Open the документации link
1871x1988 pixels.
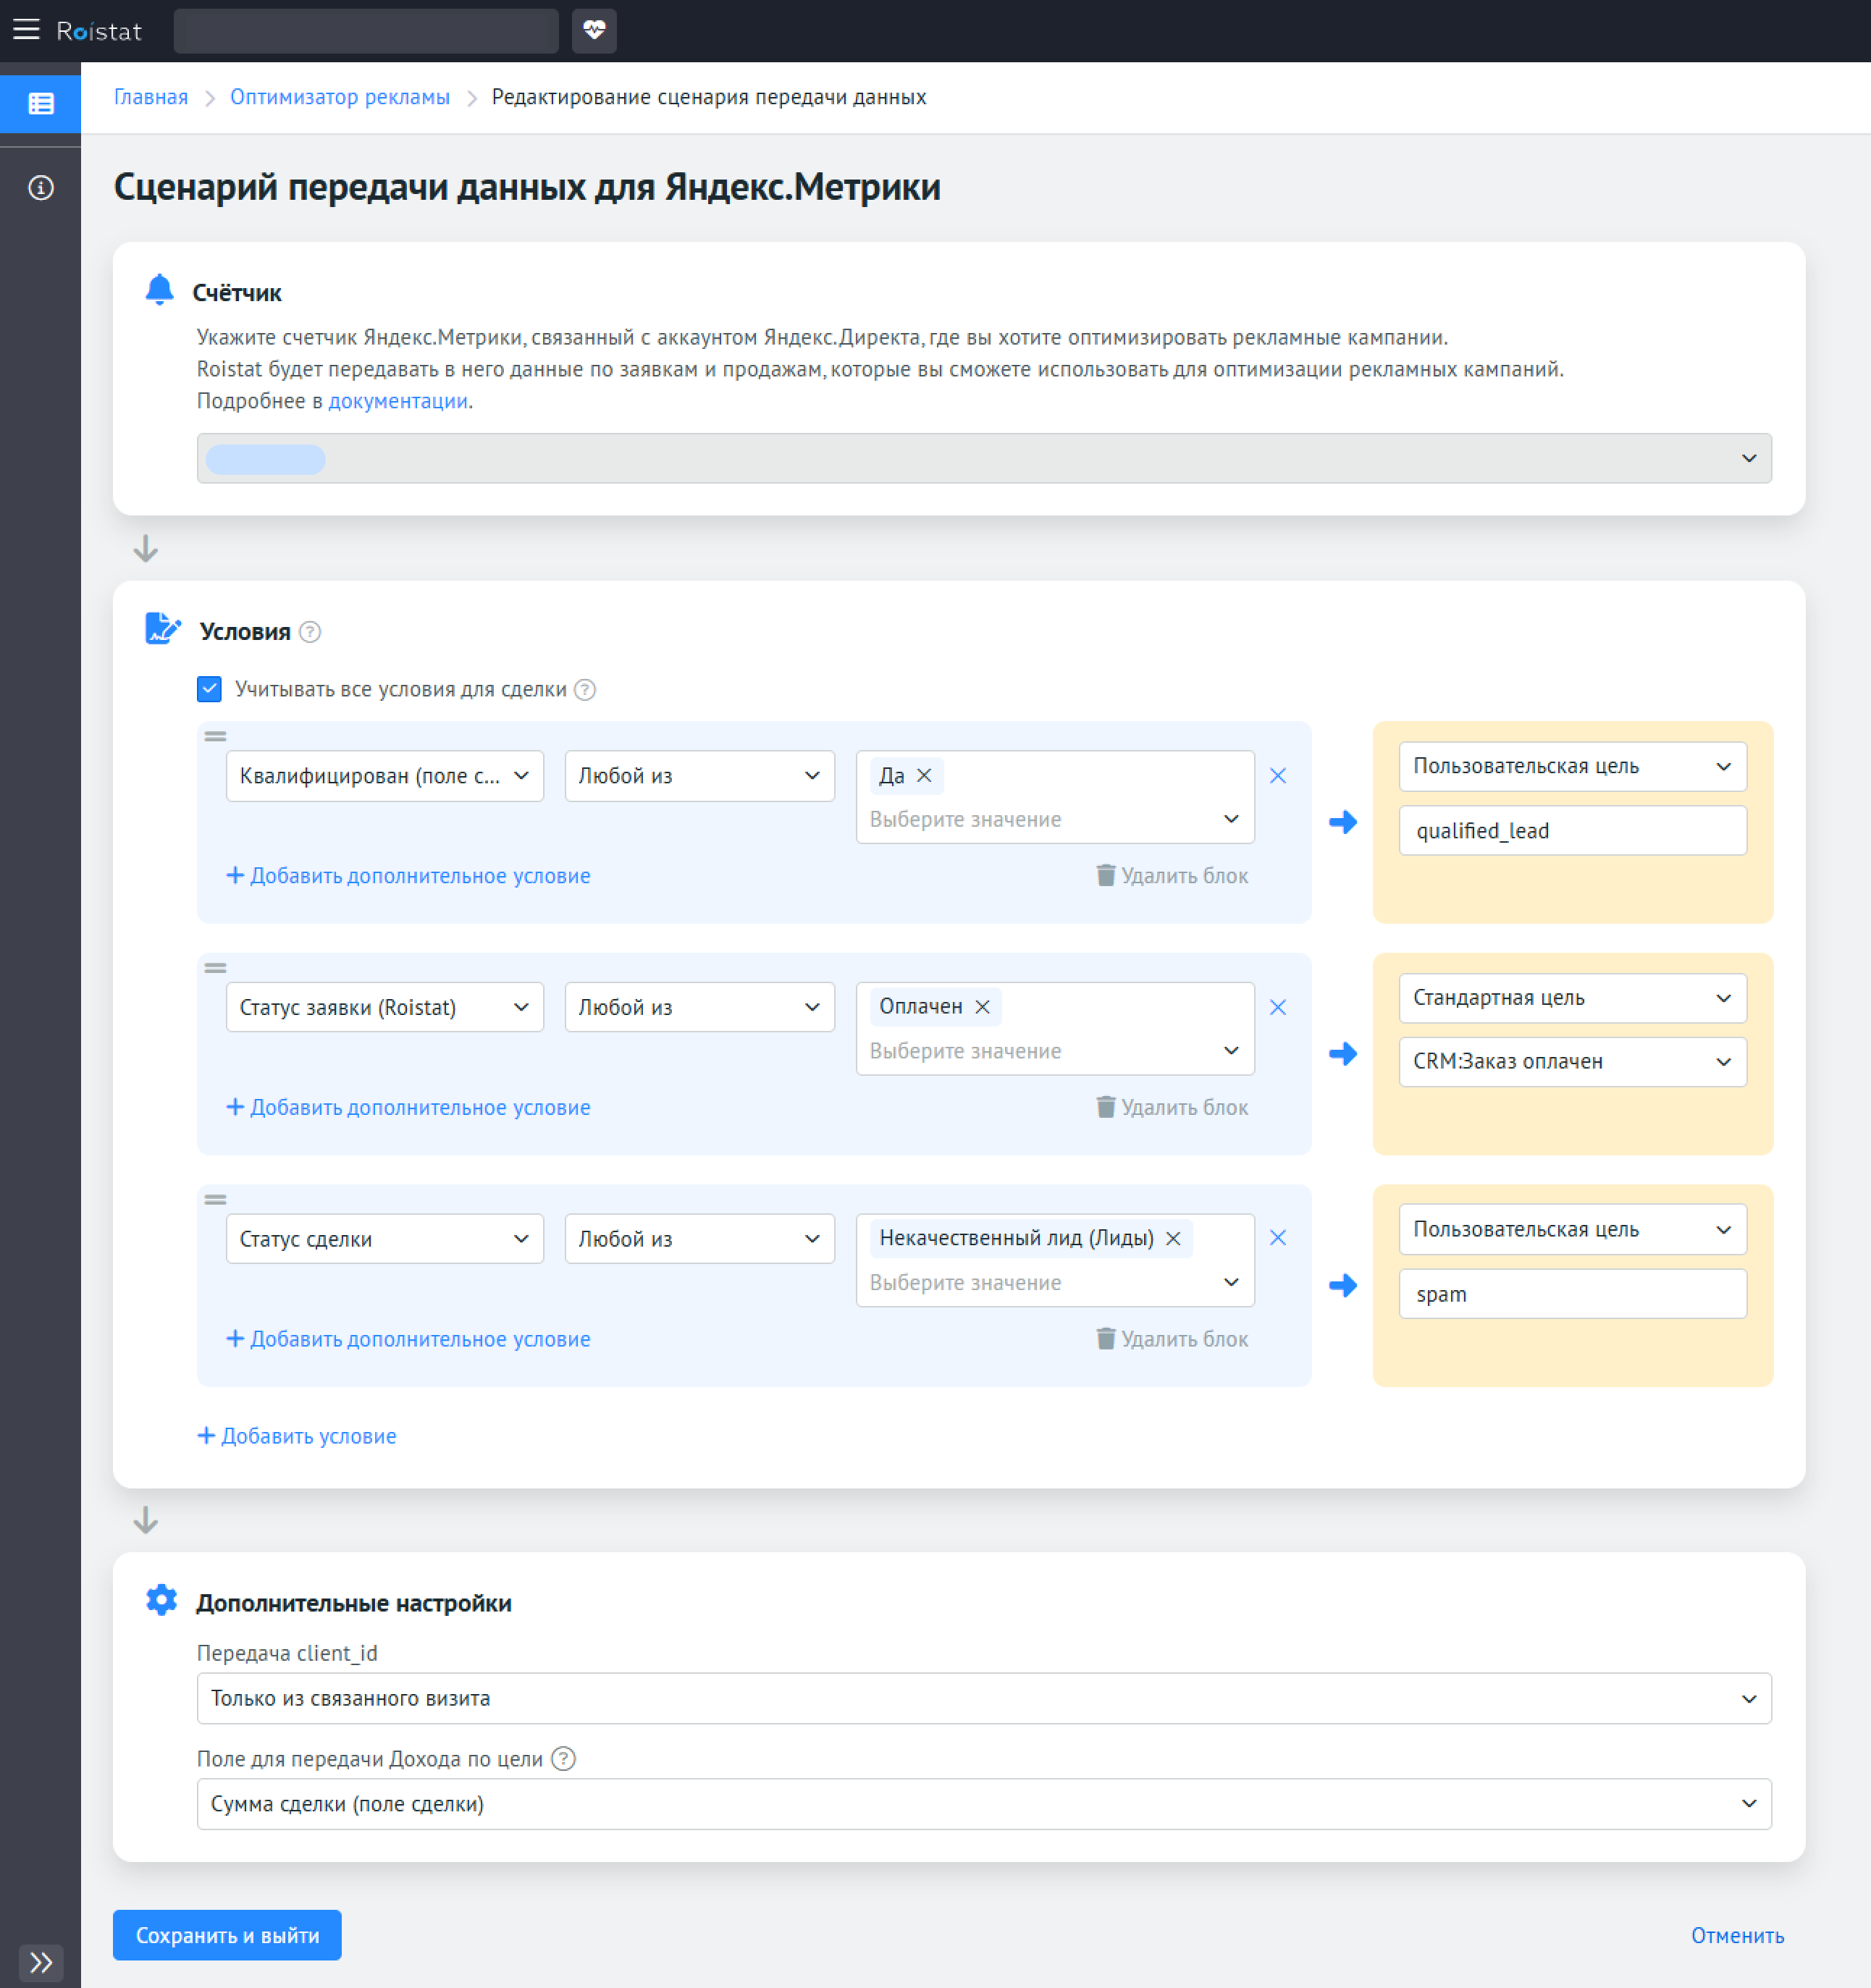(398, 401)
